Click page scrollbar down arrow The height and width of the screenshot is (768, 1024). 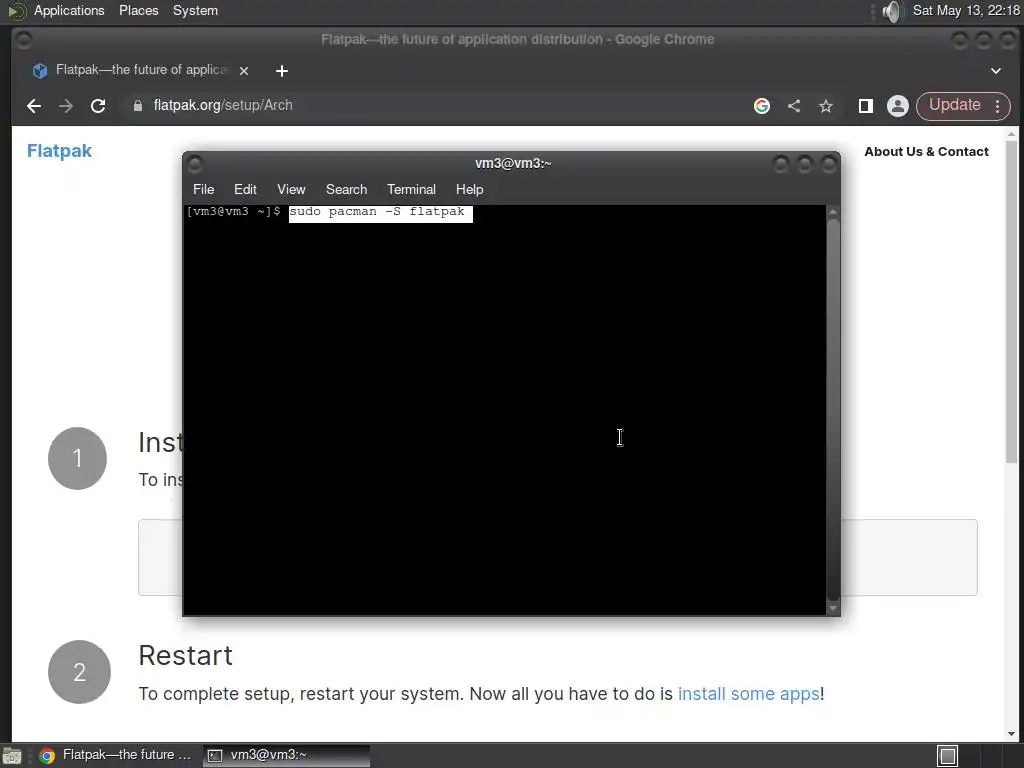[1011, 734]
